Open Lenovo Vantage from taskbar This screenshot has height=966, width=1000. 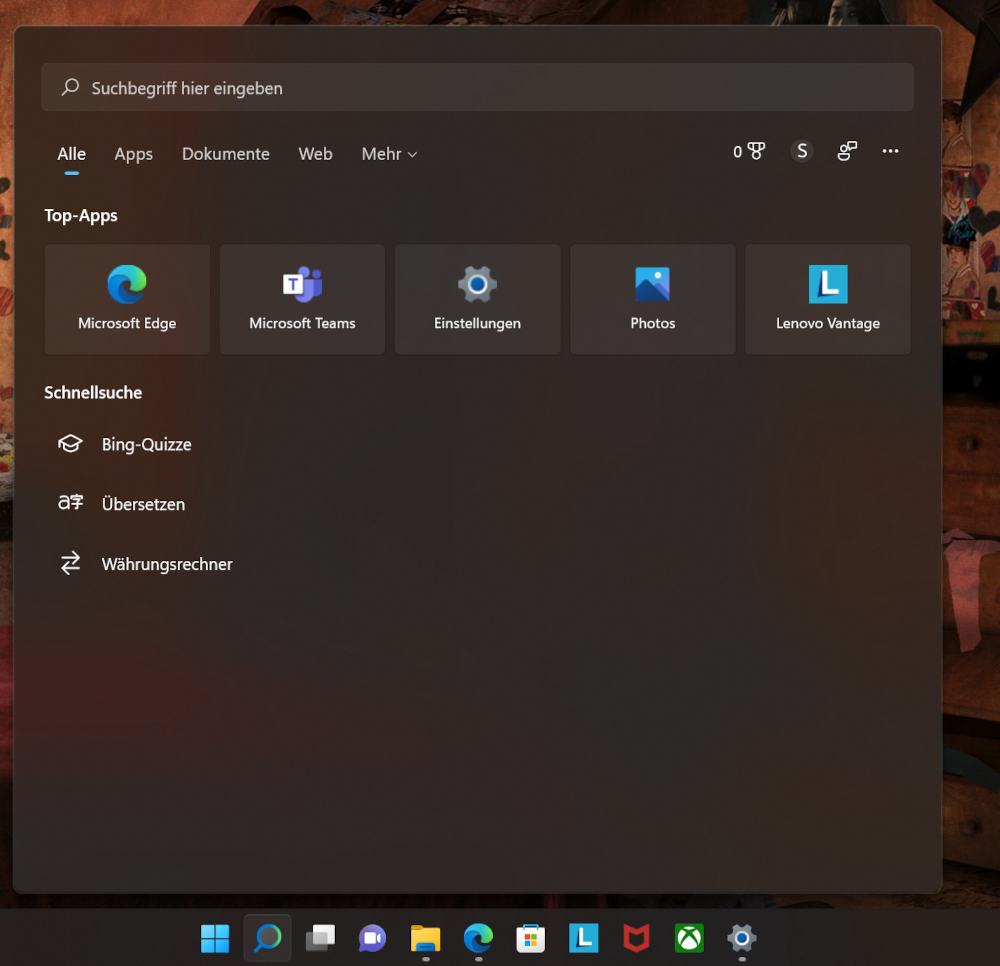pyautogui.click(x=584, y=938)
